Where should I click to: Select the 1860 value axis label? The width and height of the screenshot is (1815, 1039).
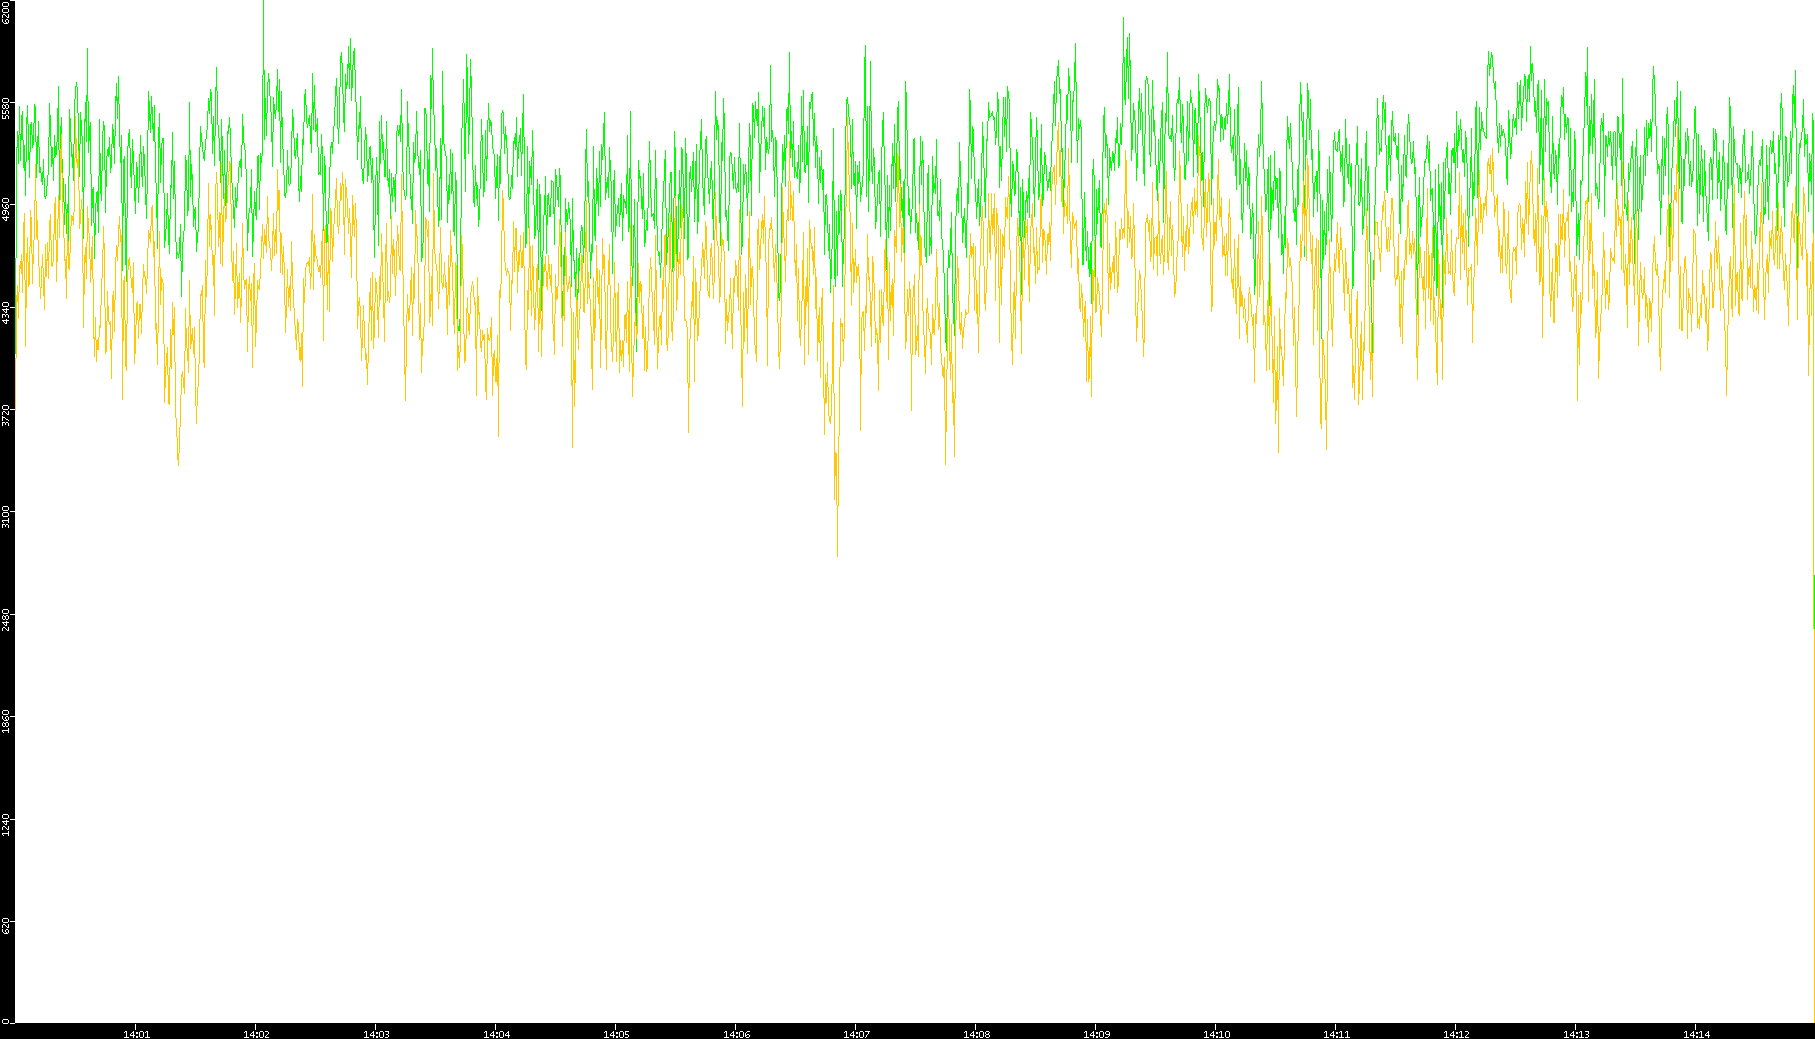pos(7,721)
